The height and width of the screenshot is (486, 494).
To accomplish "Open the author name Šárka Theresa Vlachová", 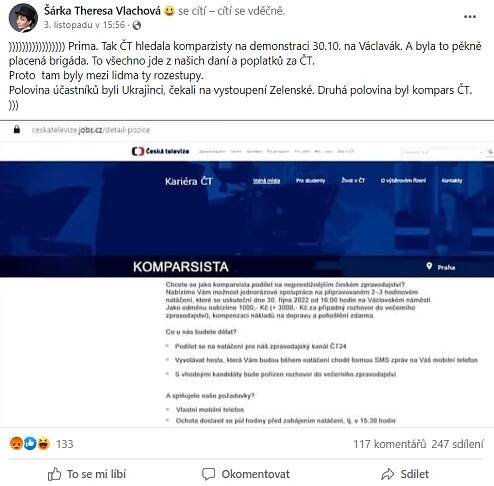I will (102, 11).
